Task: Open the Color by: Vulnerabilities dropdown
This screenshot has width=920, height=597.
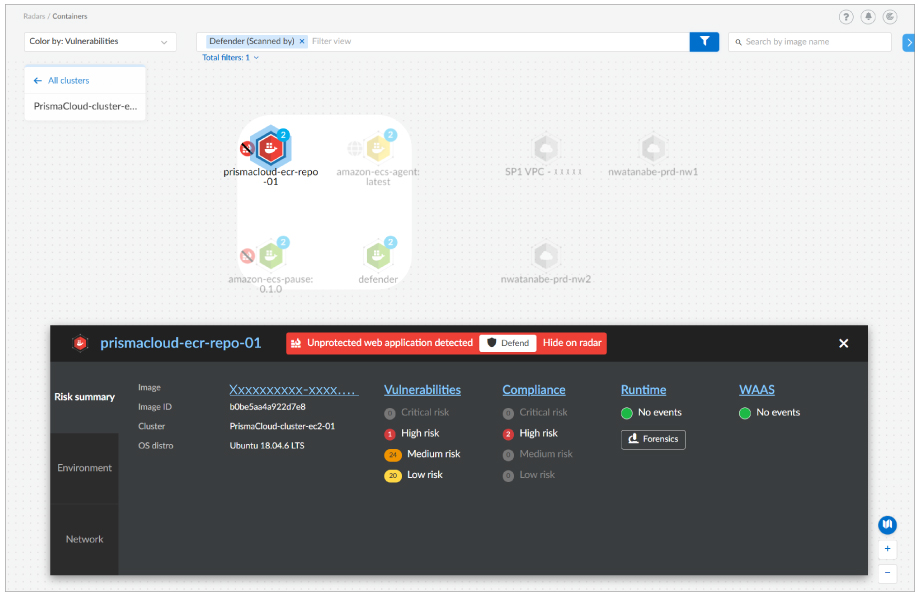Action: (100, 42)
